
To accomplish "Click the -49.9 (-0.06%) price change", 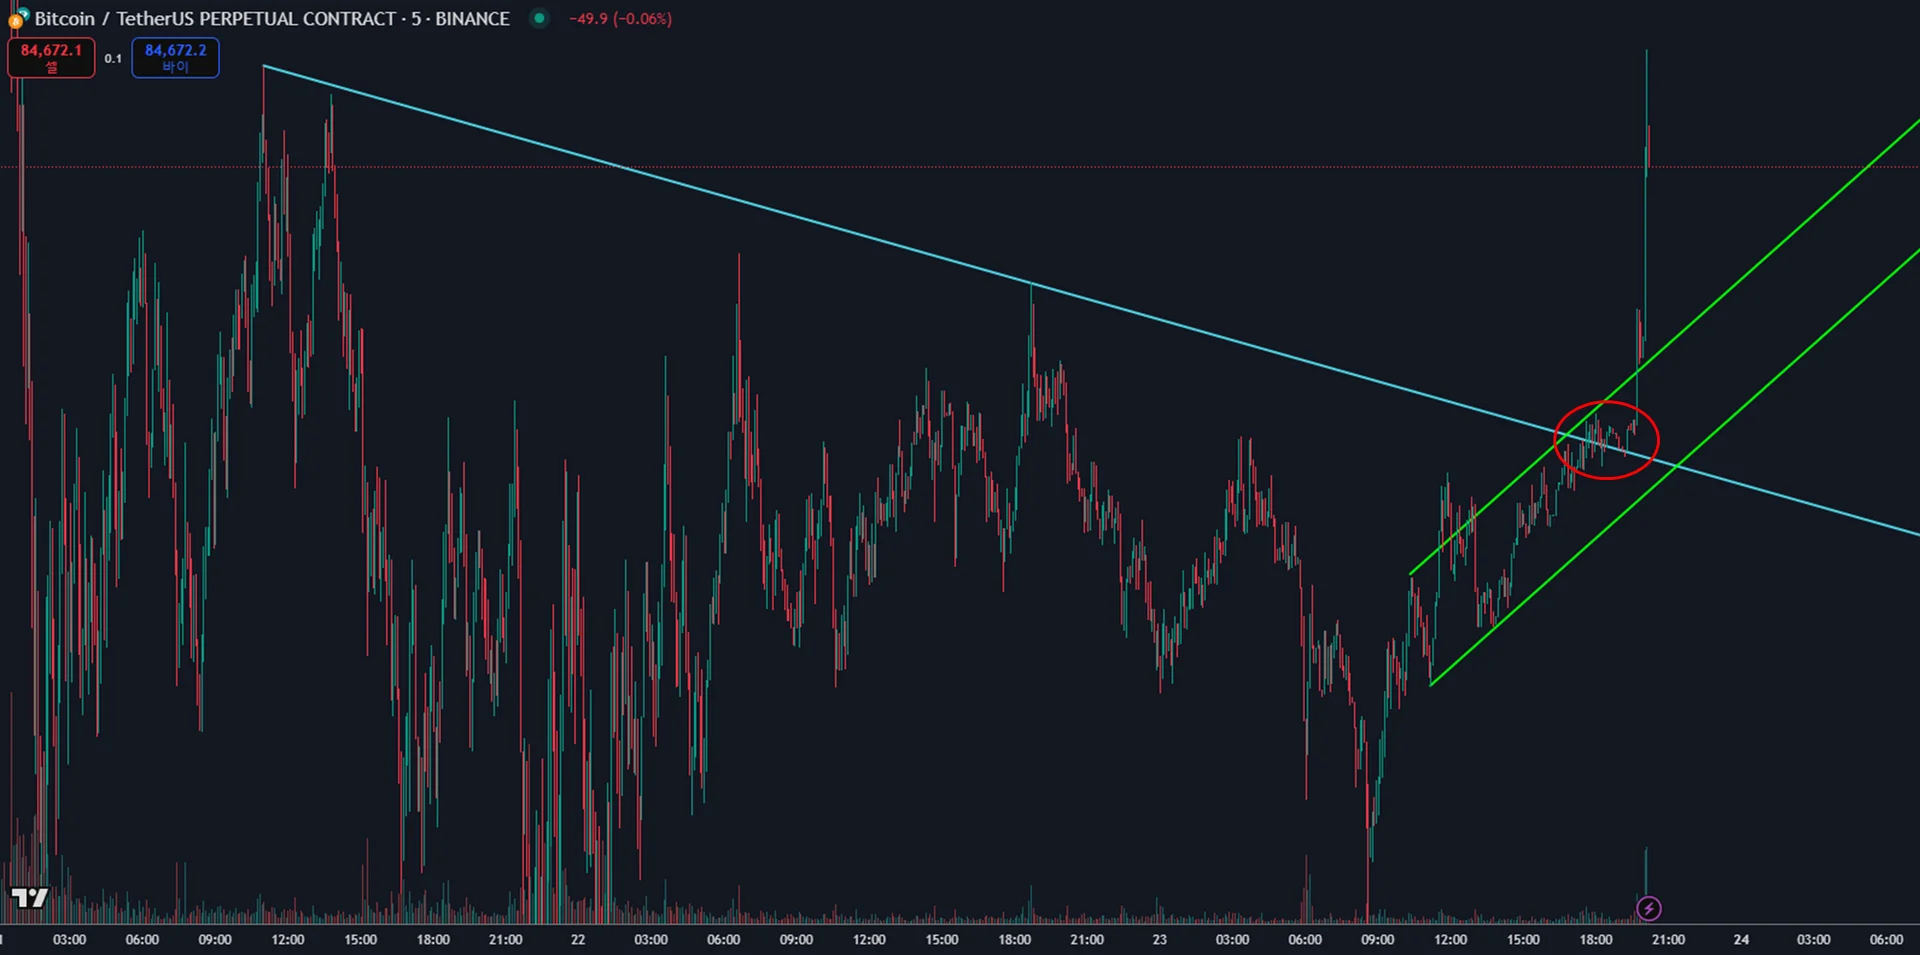I will tap(620, 19).
